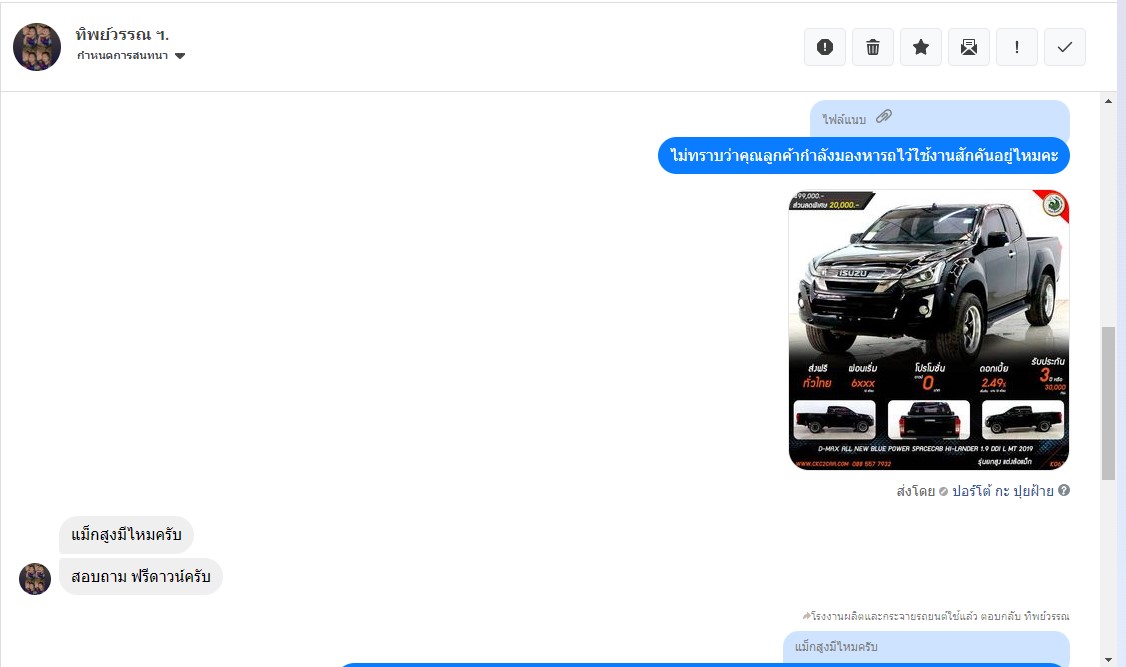Screen dimensions: 1126x667
Task: Select the ส่งโดย label under the image
Action: [x=915, y=491]
